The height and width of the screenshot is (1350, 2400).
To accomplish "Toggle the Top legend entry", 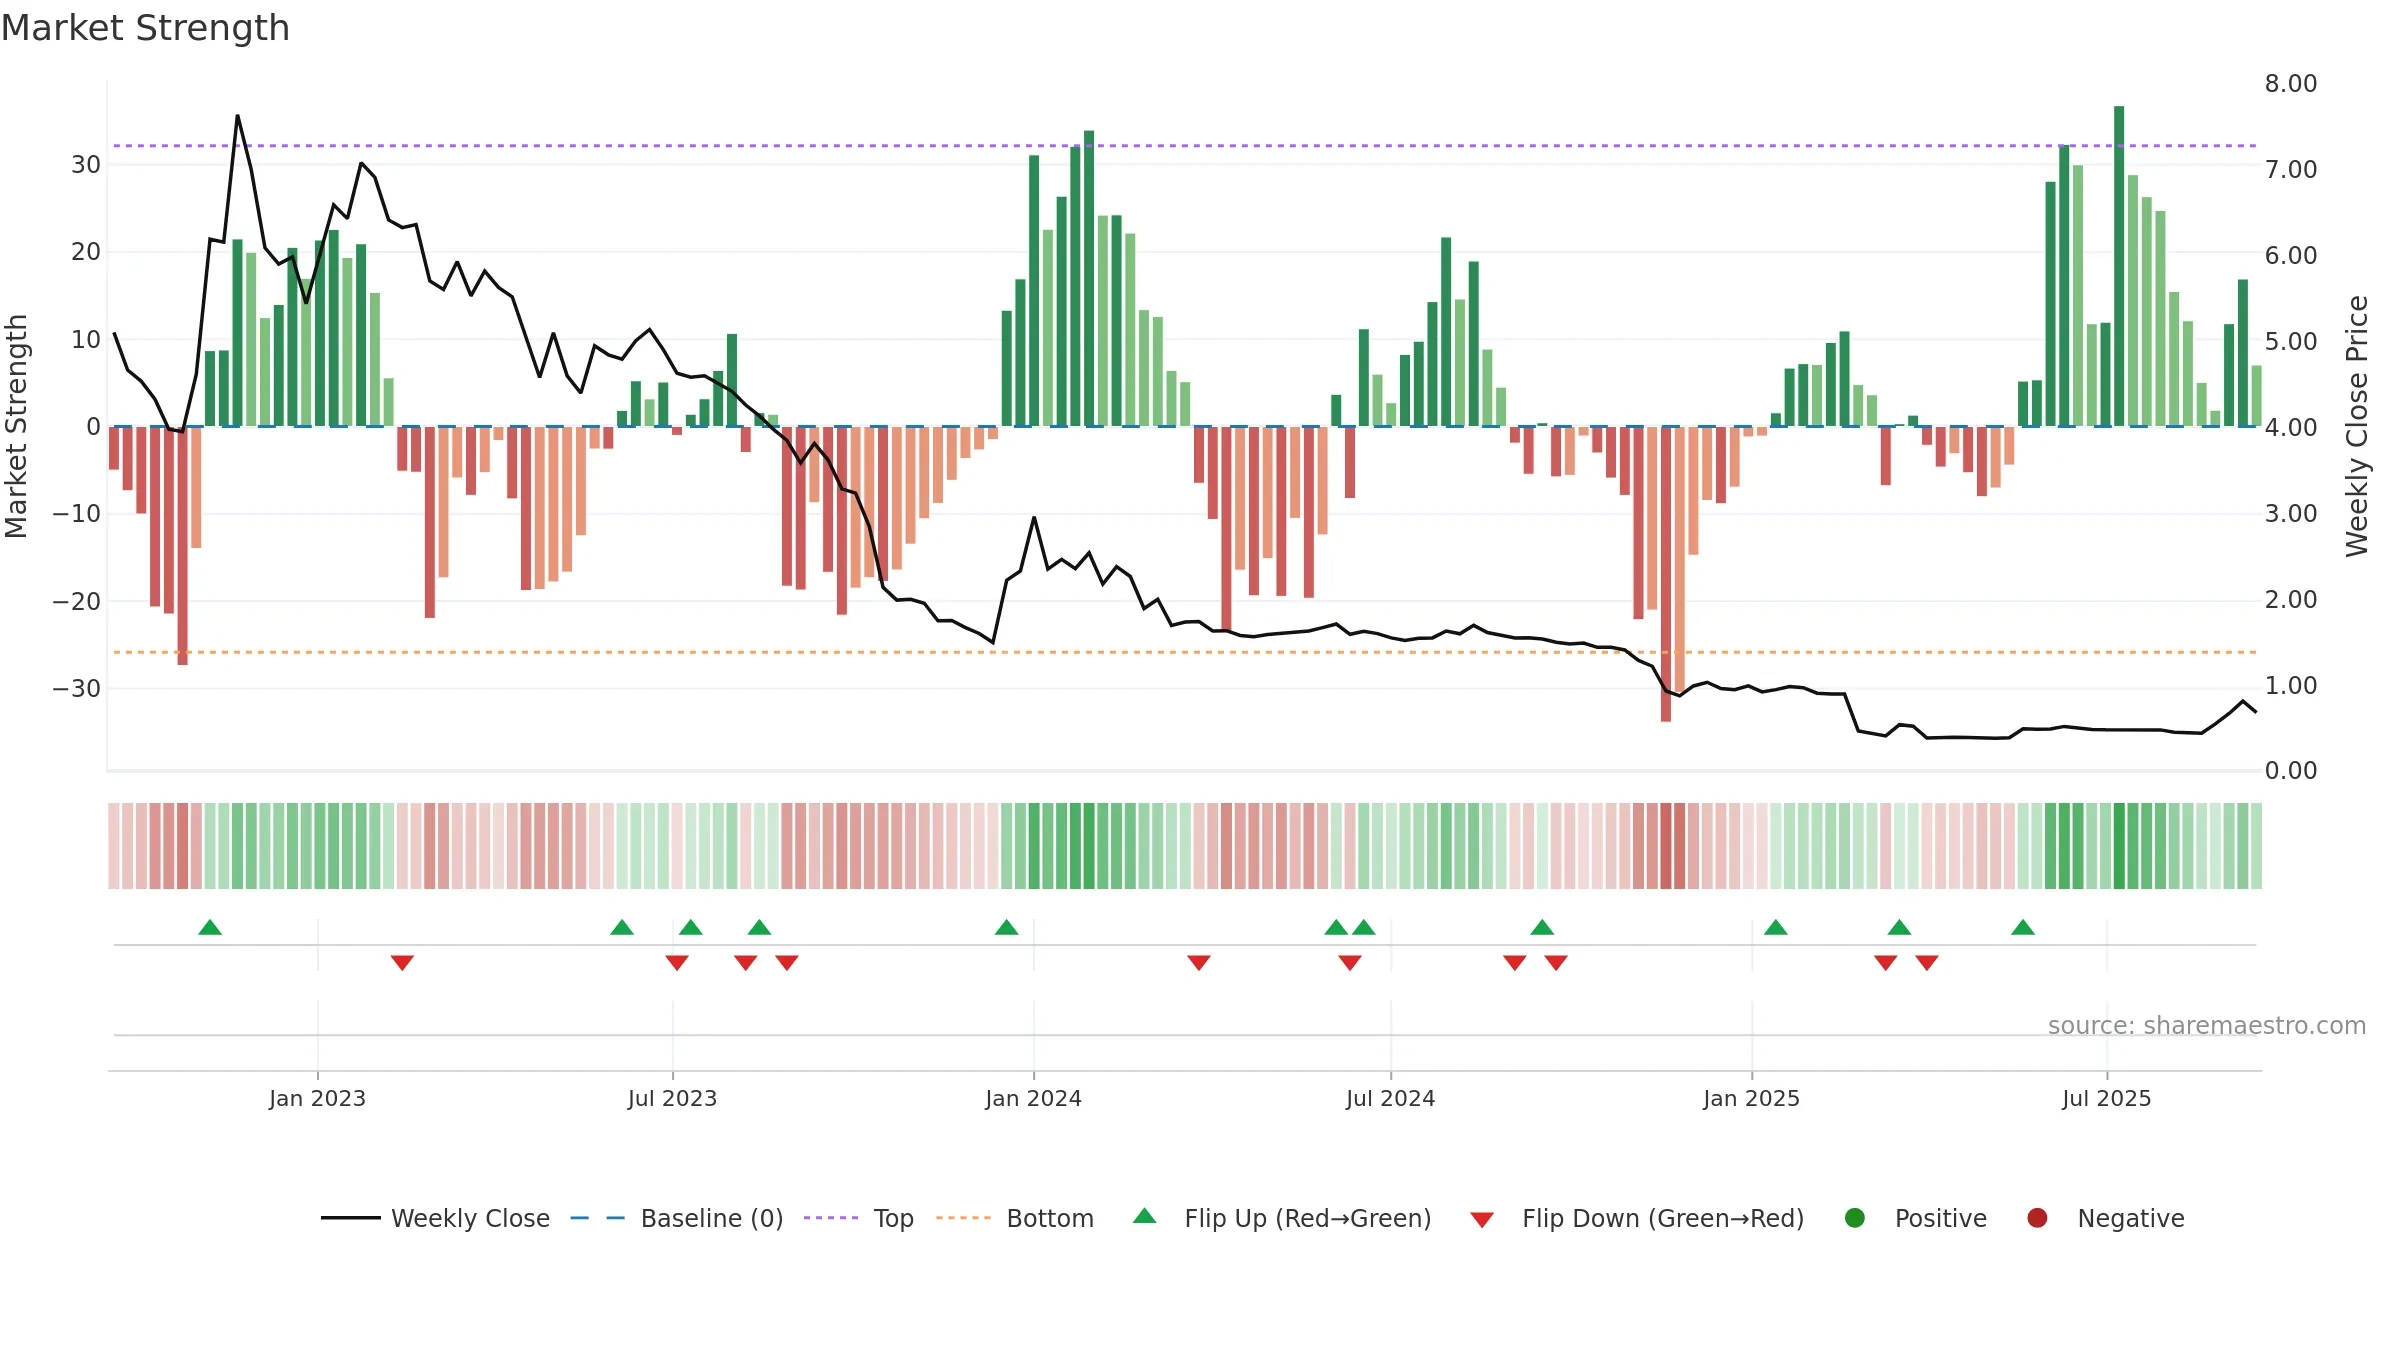I will [859, 1218].
